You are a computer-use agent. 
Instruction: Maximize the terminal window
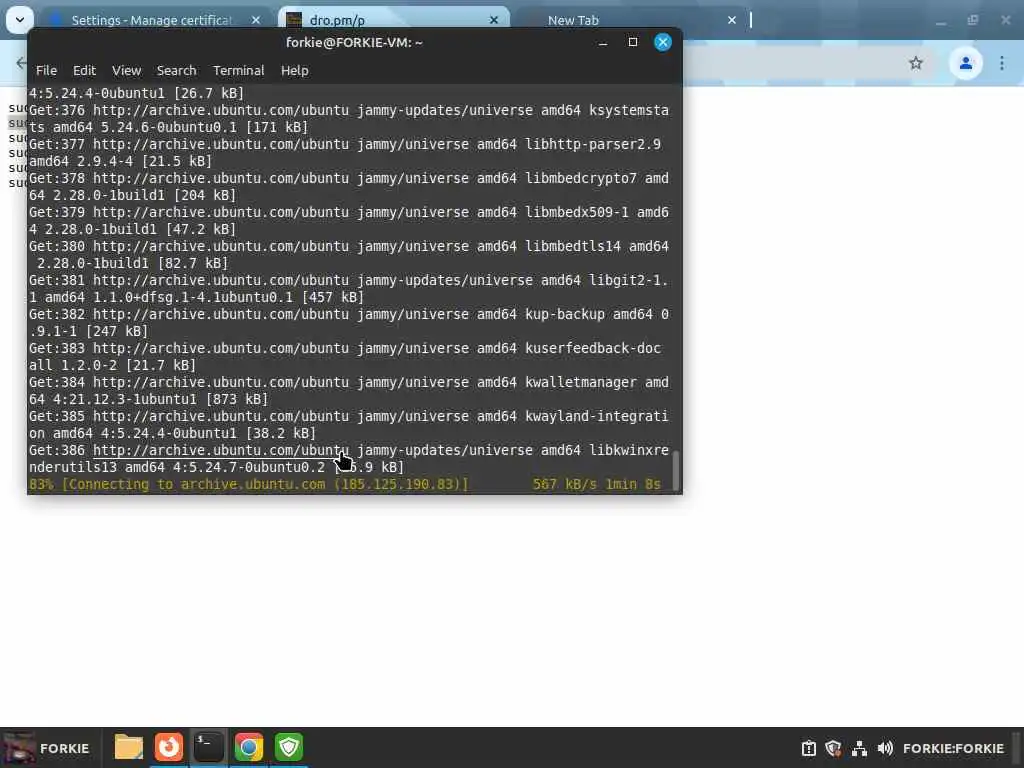pyautogui.click(x=632, y=42)
